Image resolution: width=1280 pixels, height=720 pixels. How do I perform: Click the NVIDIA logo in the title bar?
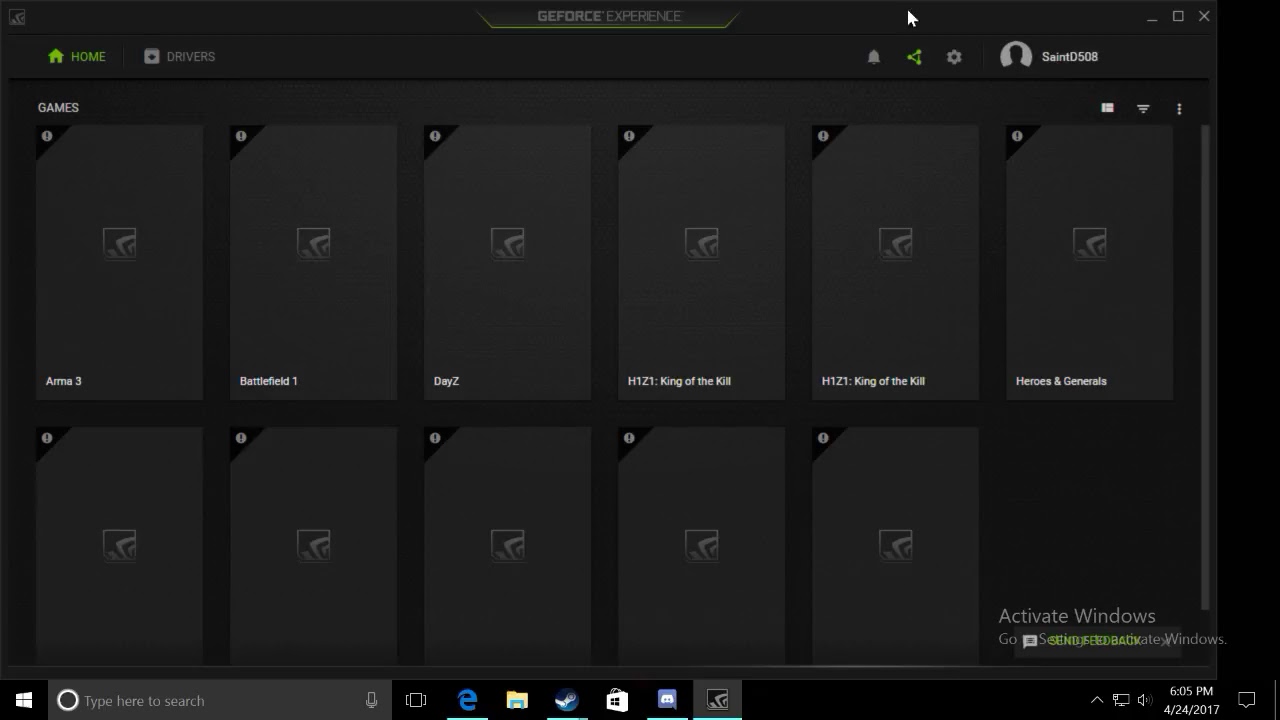pyautogui.click(x=16, y=17)
